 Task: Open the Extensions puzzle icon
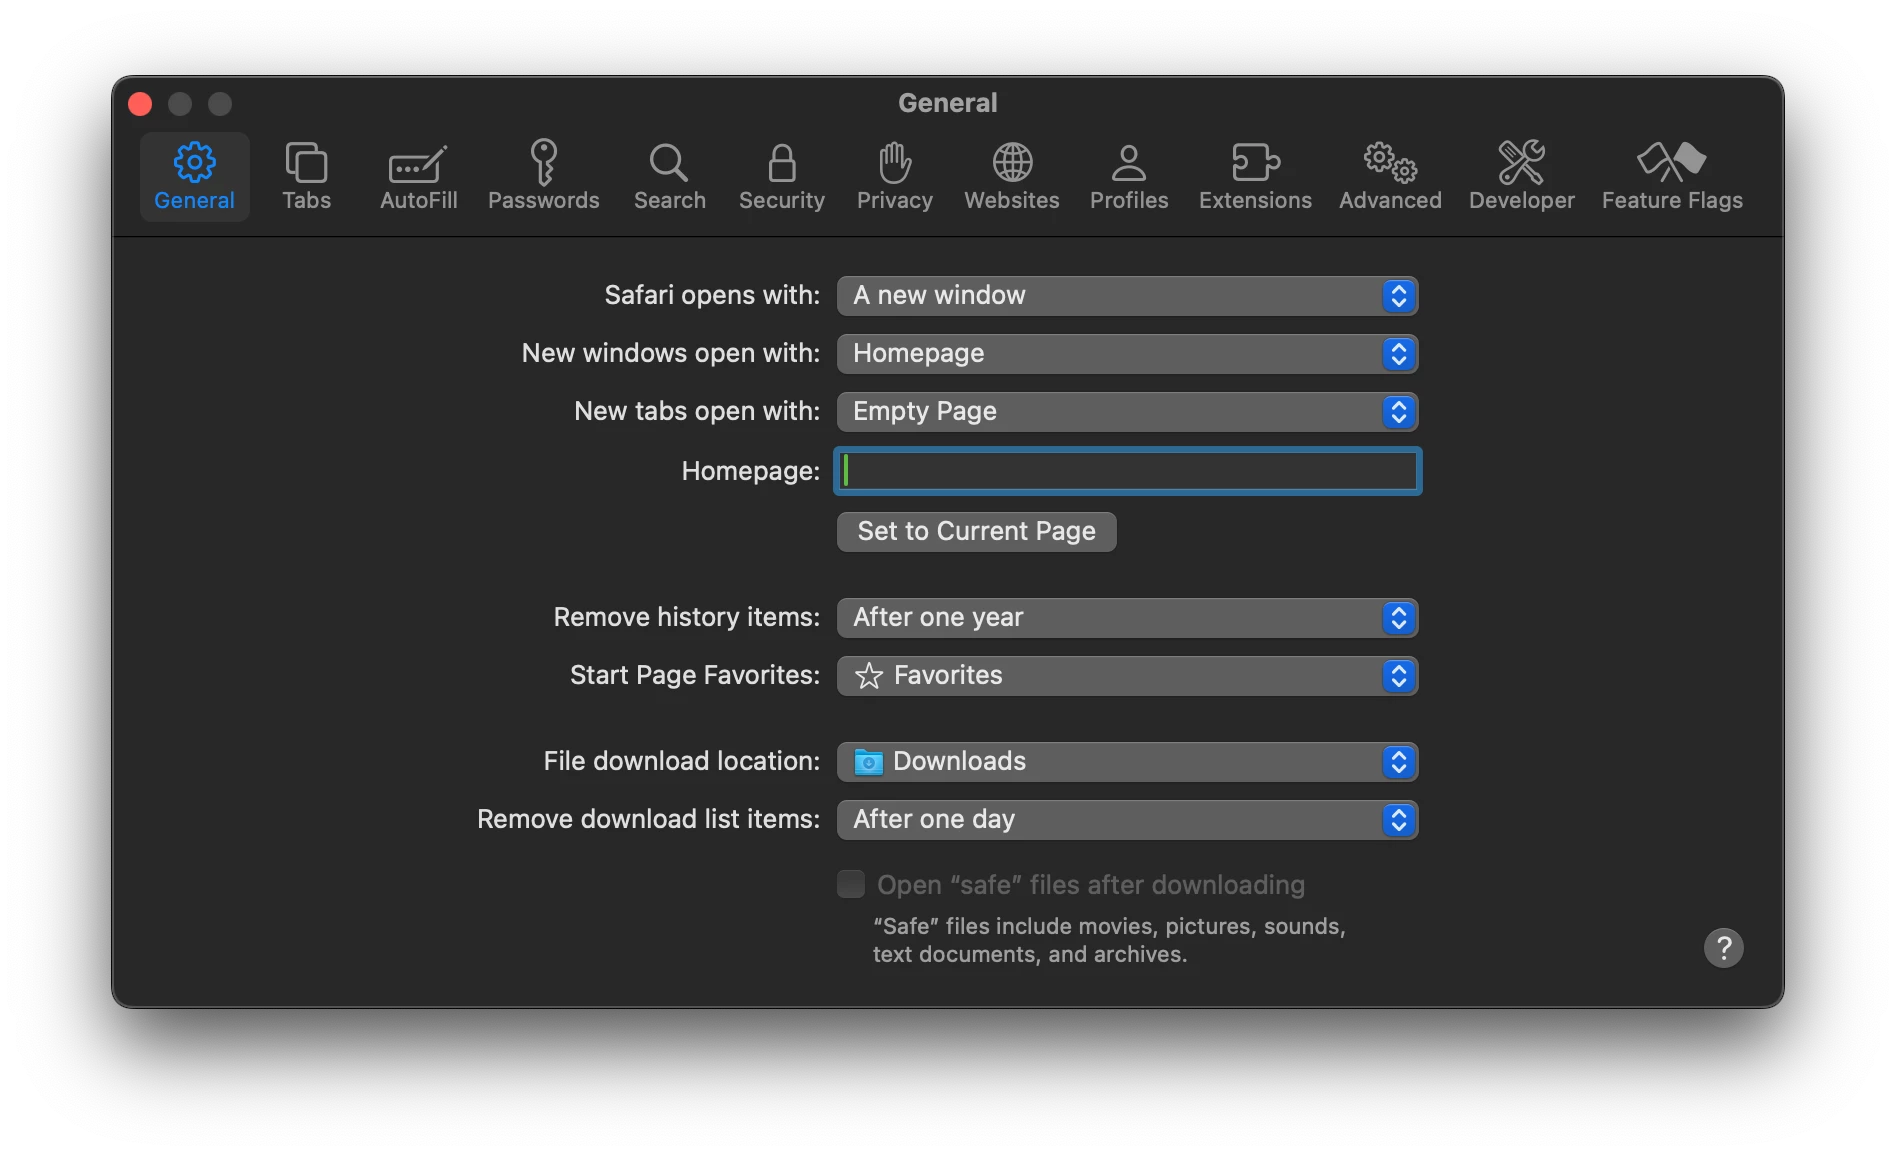(1255, 162)
